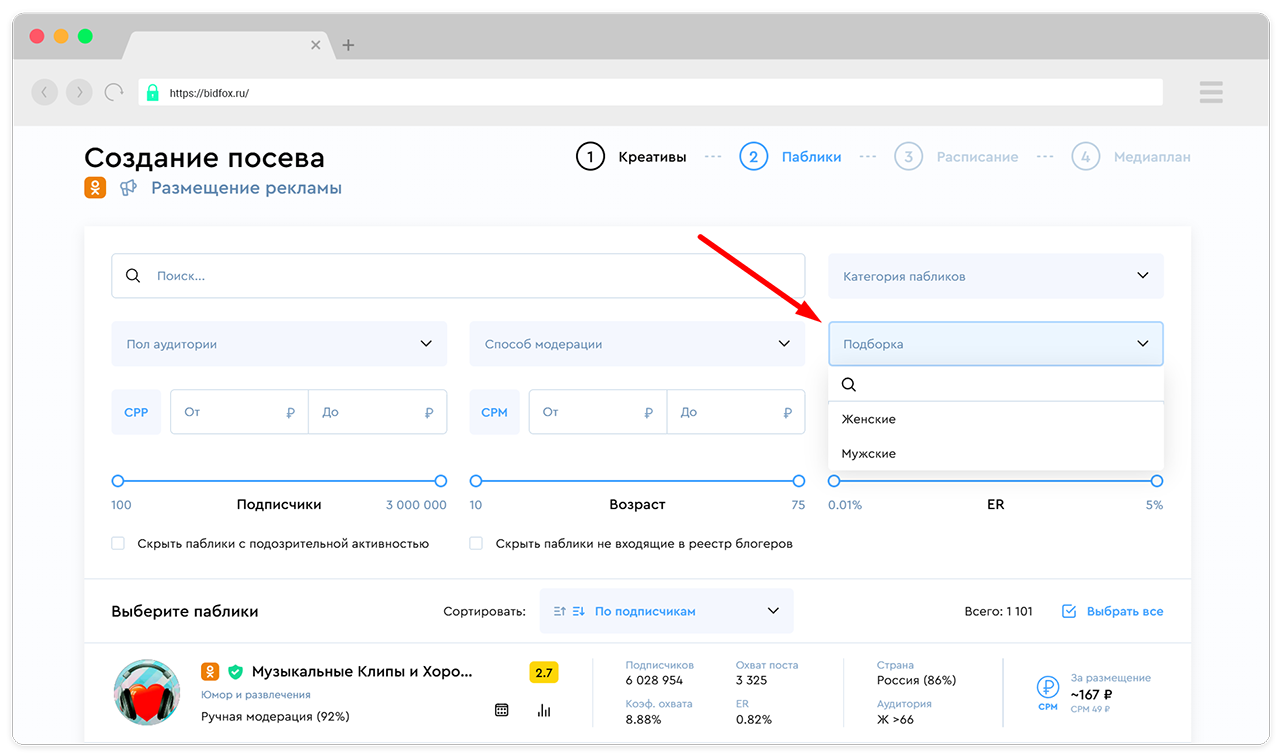Click the Всего: 1 101 total count
The width and height of the screenshot is (1280, 756).
click(996, 611)
